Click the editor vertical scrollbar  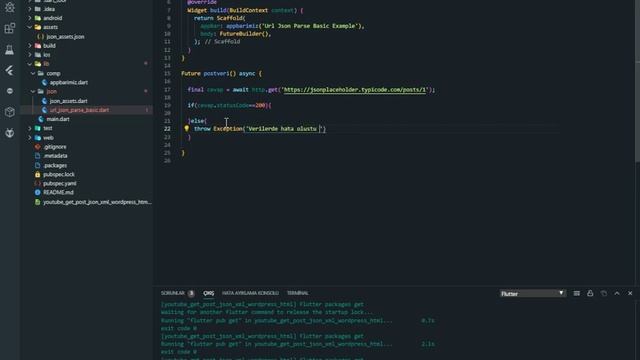[637, 82]
